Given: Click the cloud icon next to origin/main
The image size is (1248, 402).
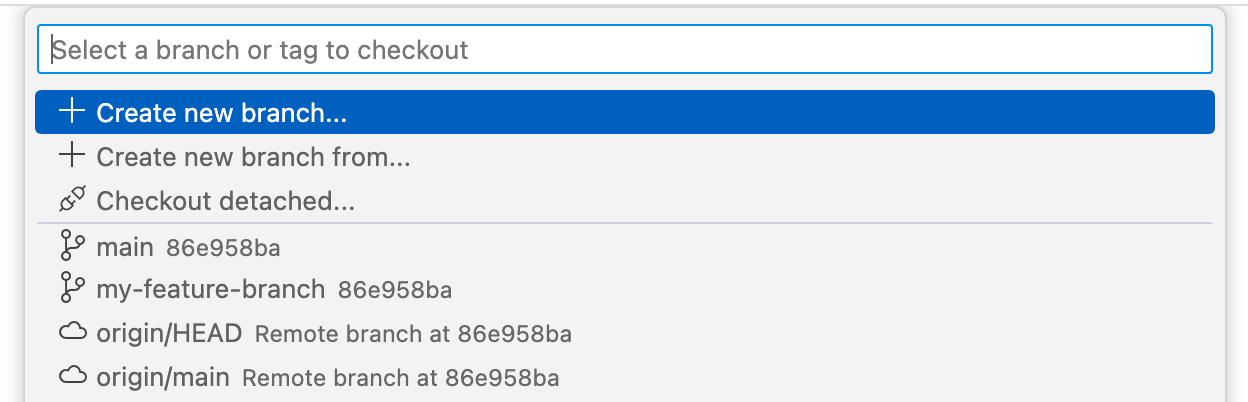Looking at the screenshot, I should click(71, 377).
